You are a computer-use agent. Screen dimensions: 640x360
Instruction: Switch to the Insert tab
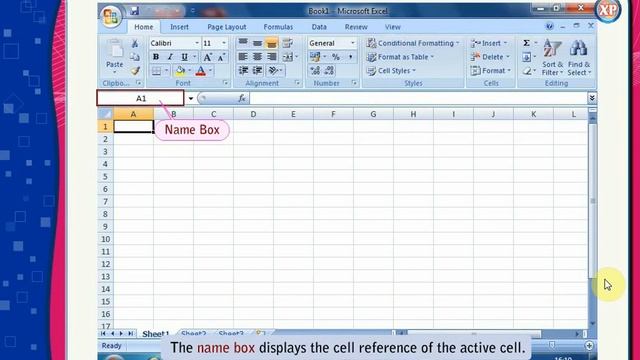(x=179, y=27)
